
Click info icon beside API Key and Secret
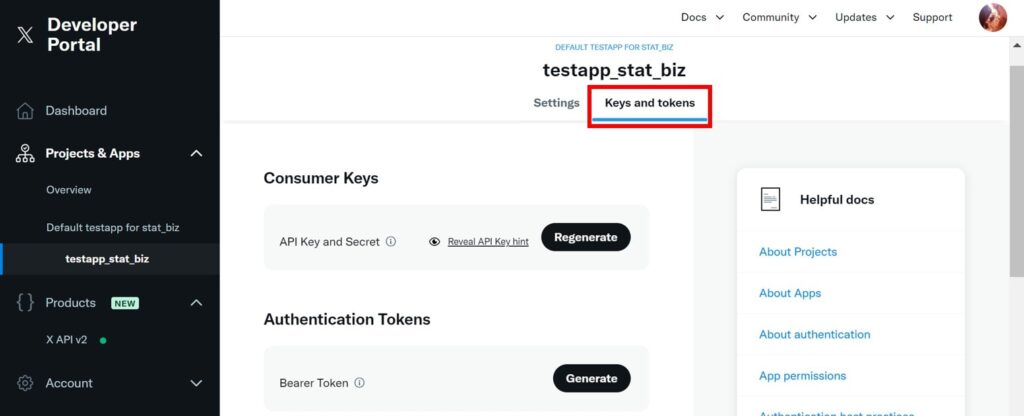pyautogui.click(x=391, y=241)
